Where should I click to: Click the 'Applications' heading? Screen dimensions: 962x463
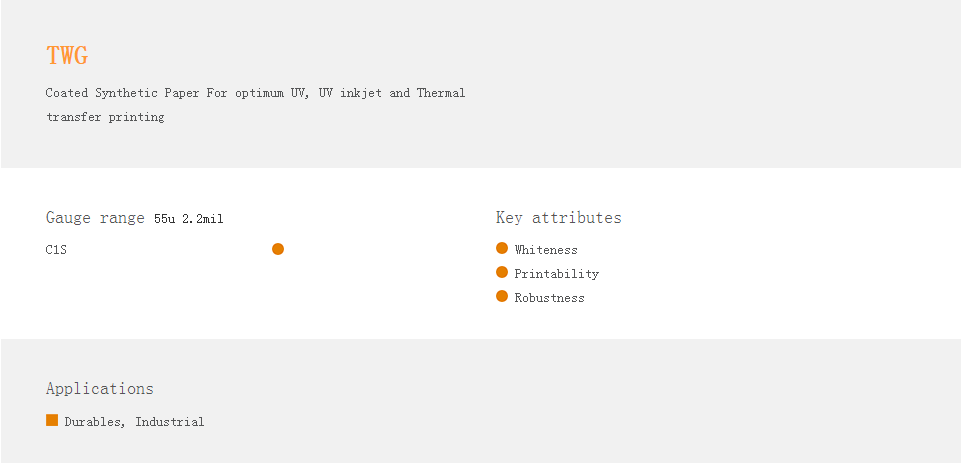click(100, 389)
